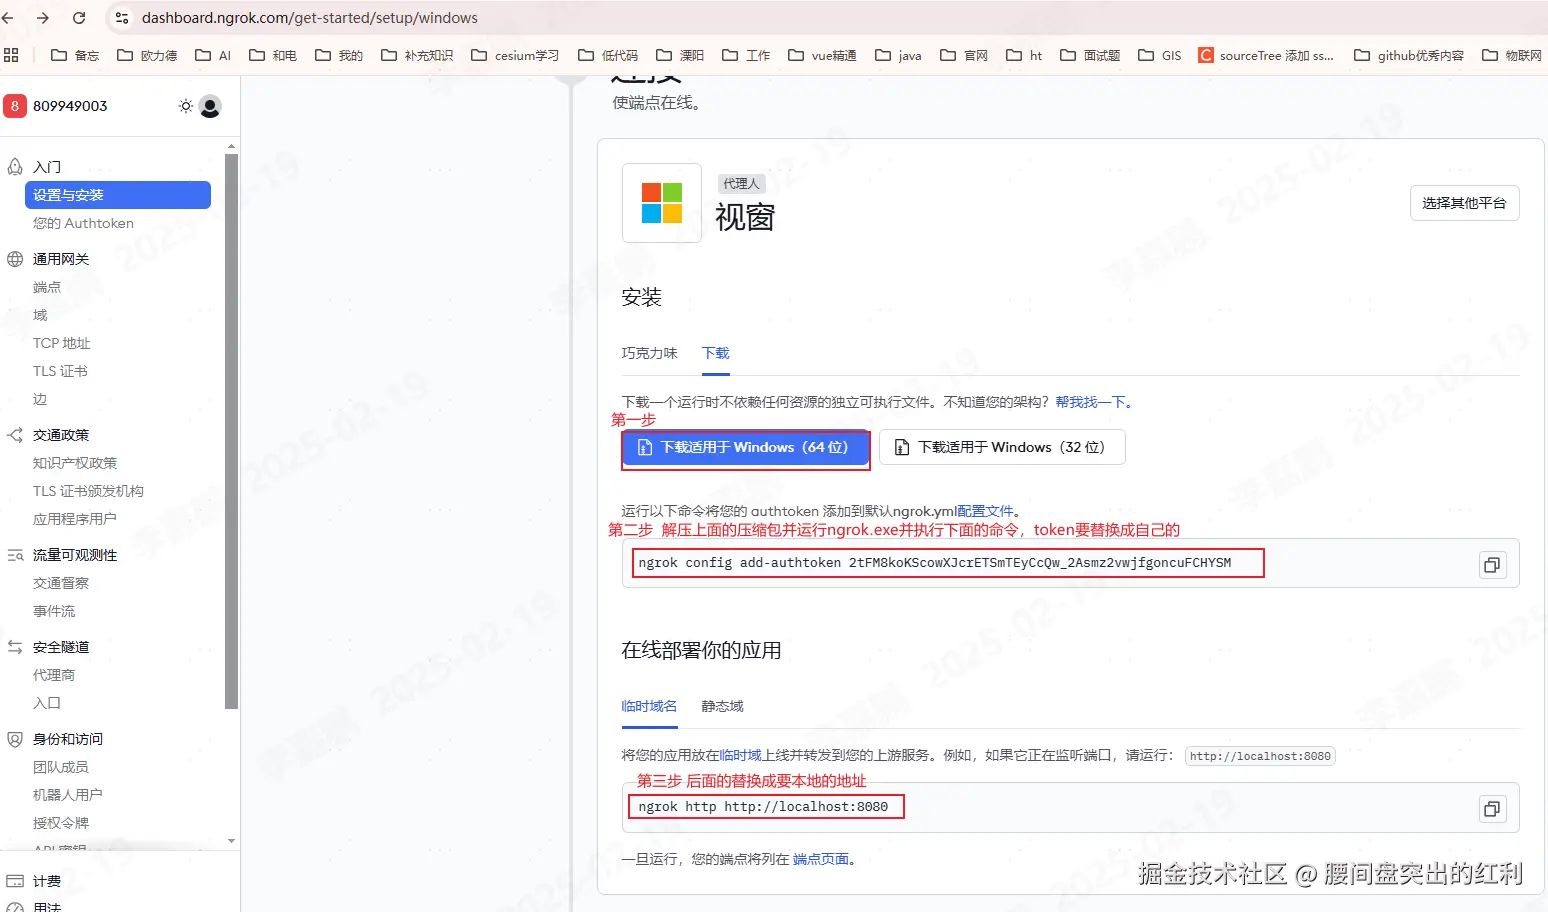Reload the page with refresh icon
The image size is (1548, 912).
(x=79, y=18)
